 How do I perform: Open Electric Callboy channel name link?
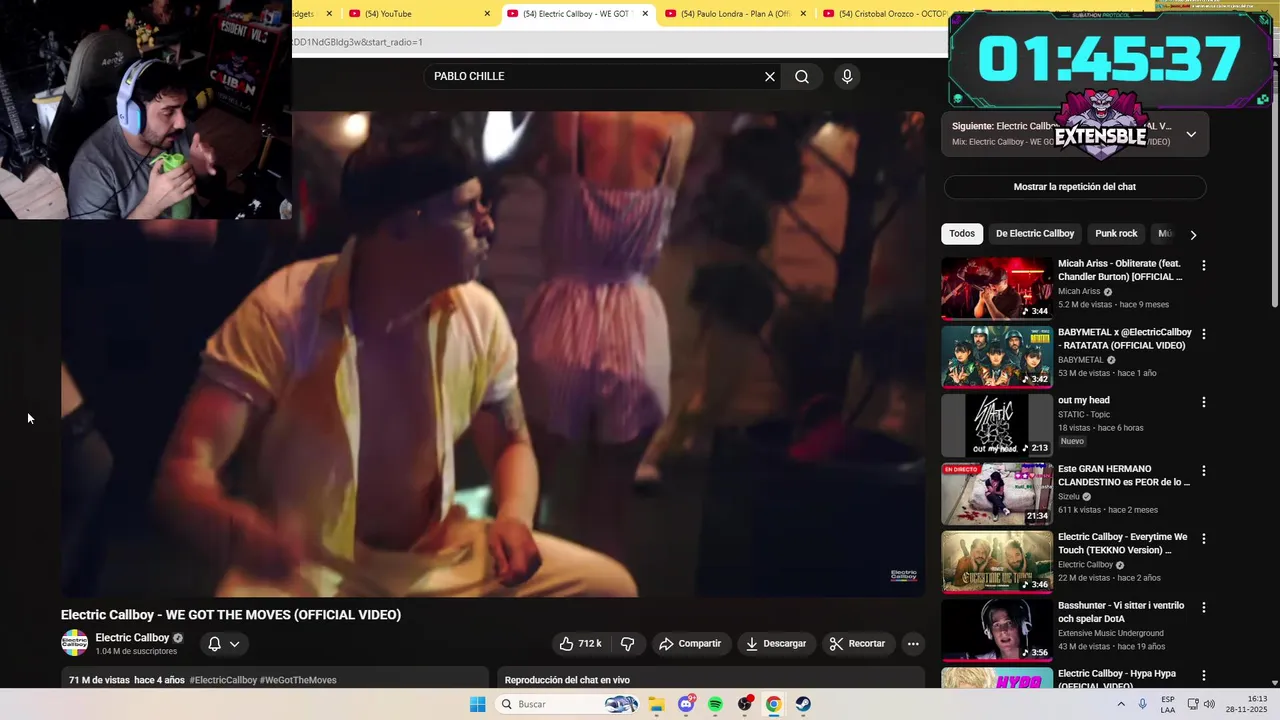pyautogui.click(x=132, y=638)
